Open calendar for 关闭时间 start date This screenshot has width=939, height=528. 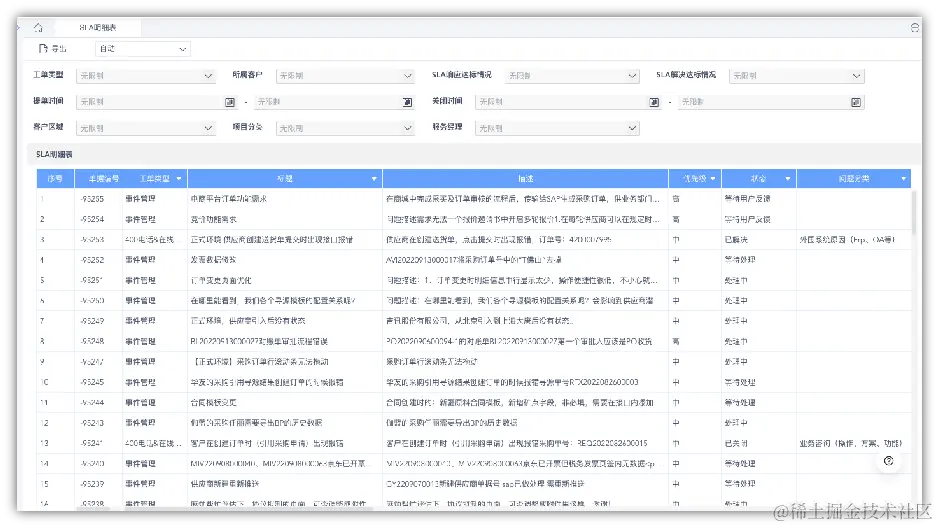click(654, 102)
